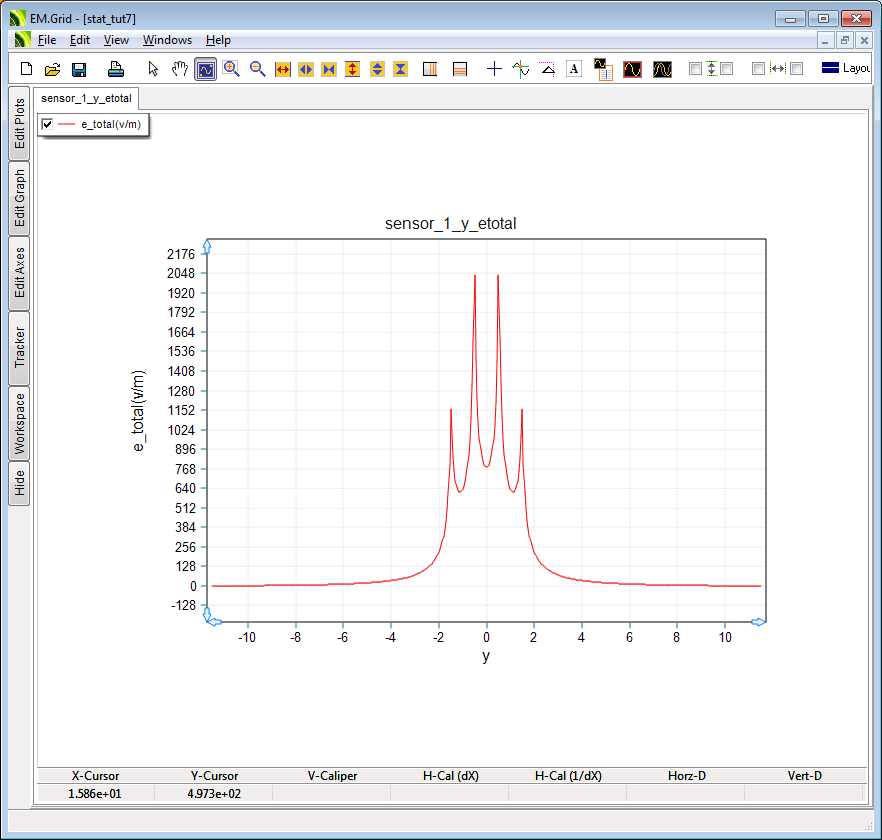This screenshot has height=840, width=882.
Task: Save the graph using the floppy disk icon
Action: tap(79, 69)
